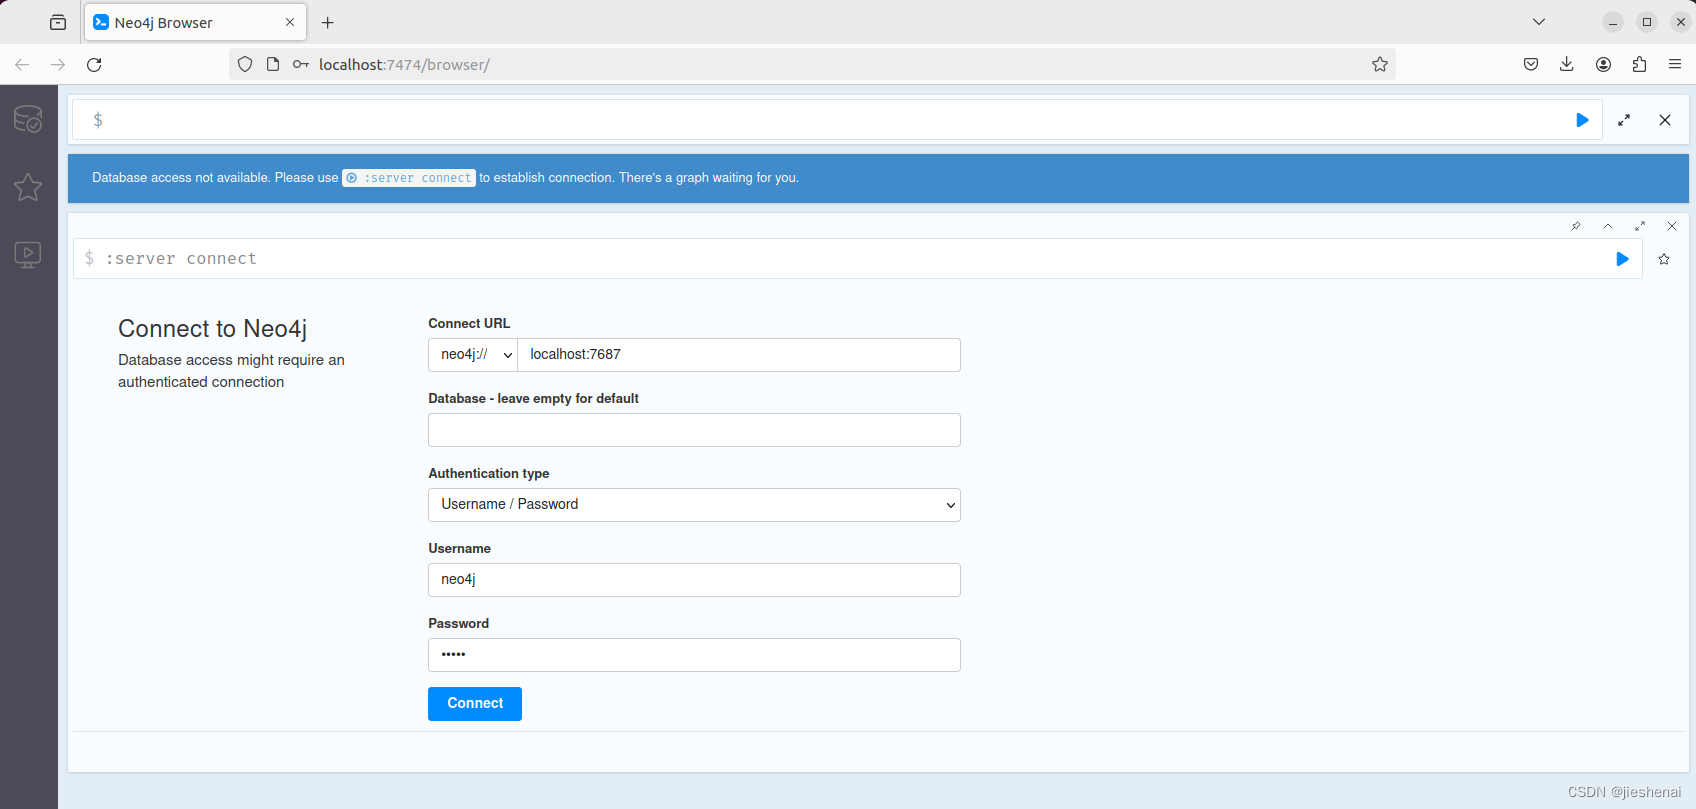Run the query in the top editor
The width and height of the screenshot is (1696, 809).
click(1582, 120)
